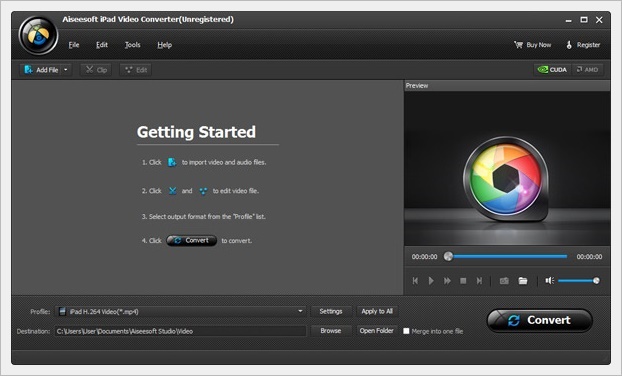Screen dimensions: 622x376
Task: Click small Convert button in step 4
Action: coord(191,240)
